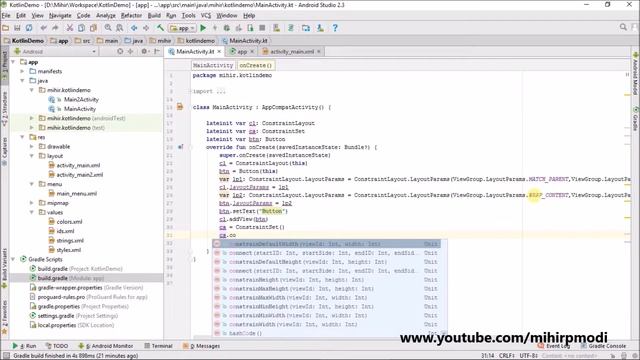
Task: Switch to the app editor tab
Action: (242, 52)
